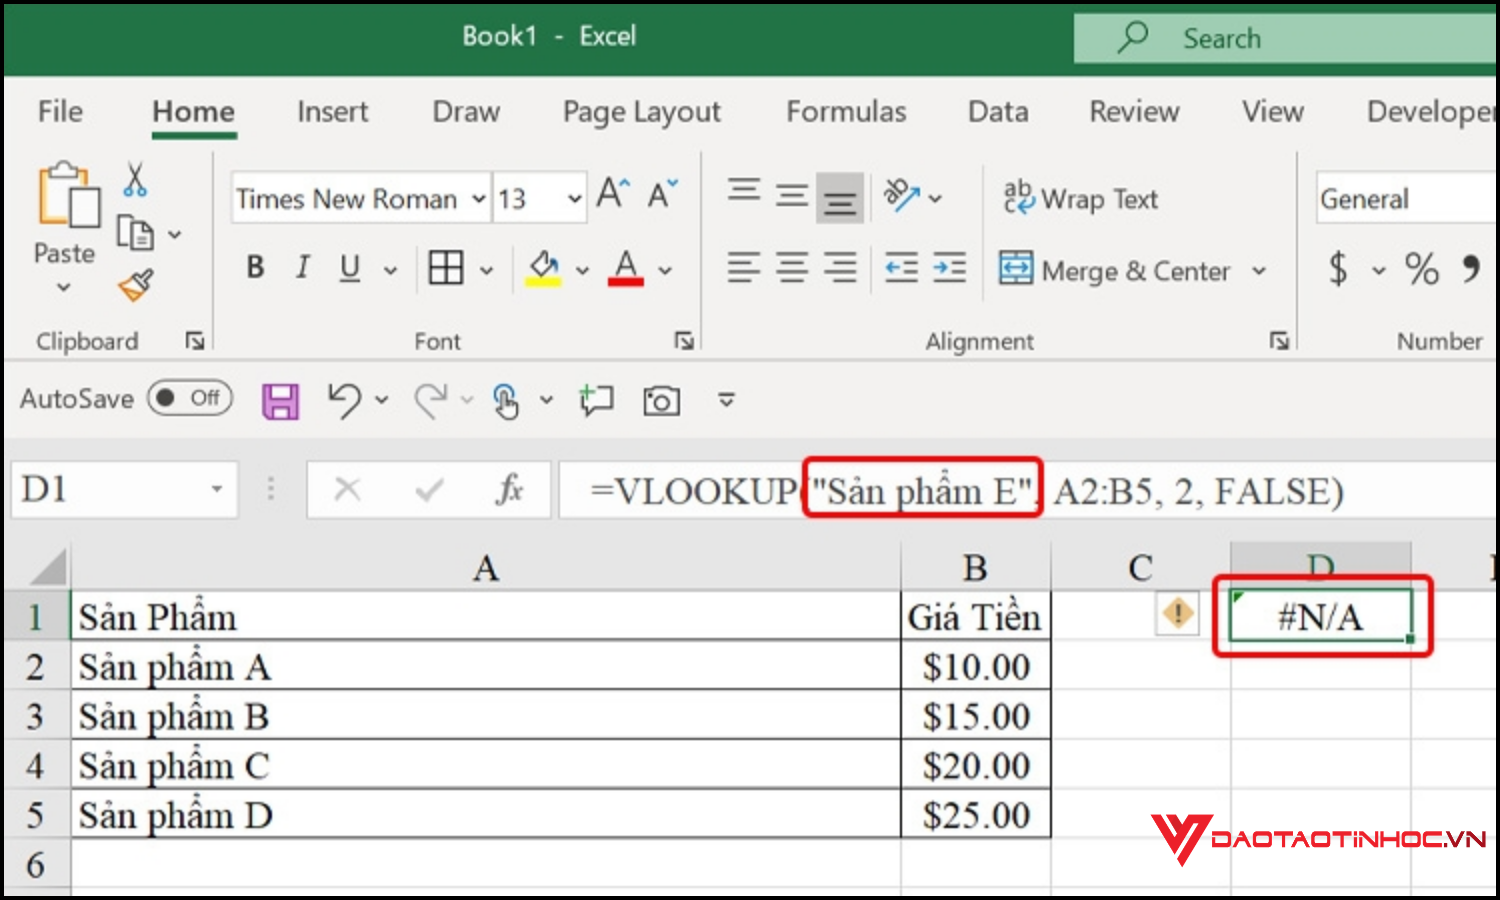Switch to the Insert tab
Image resolution: width=1500 pixels, height=900 pixels.
tap(332, 111)
